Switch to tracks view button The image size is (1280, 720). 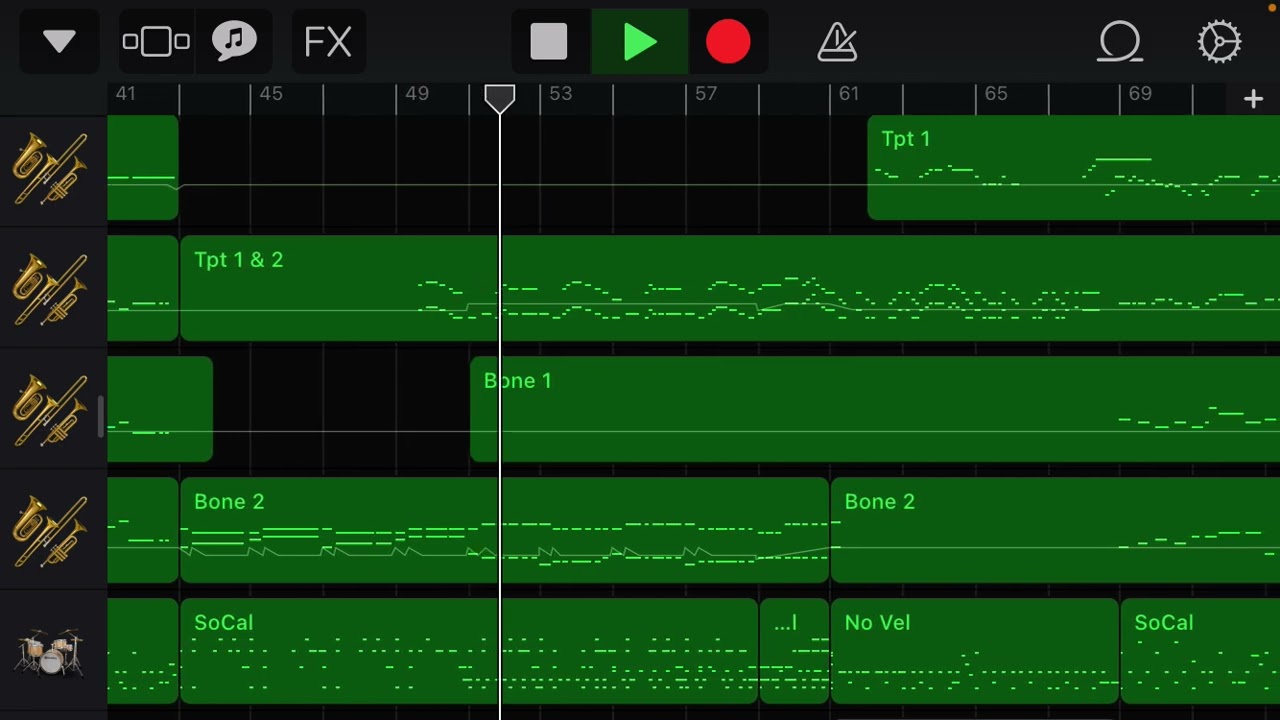coord(156,42)
